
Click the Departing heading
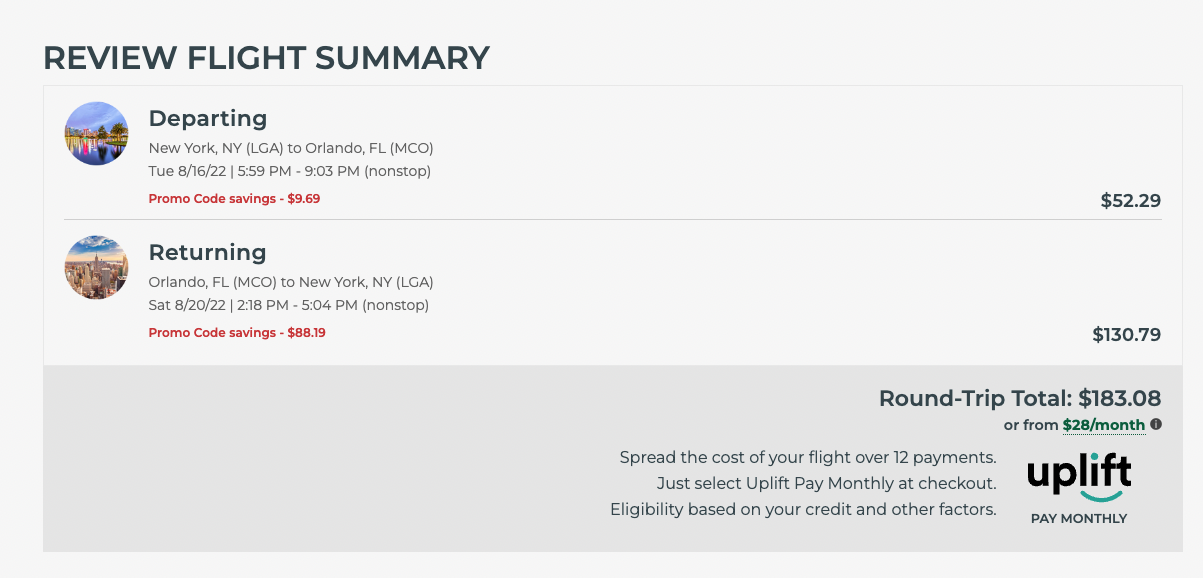[x=208, y=118]
